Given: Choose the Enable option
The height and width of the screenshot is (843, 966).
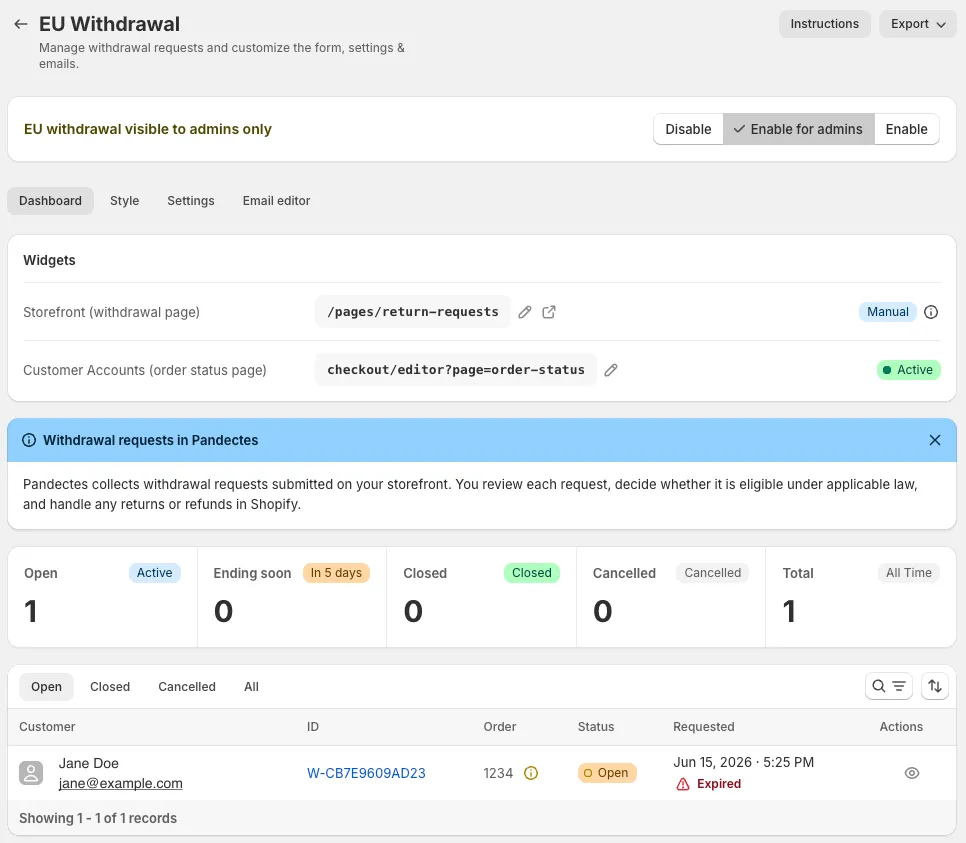Looking at the screenshot, I should pyautogui.click(x=906, y=129).
